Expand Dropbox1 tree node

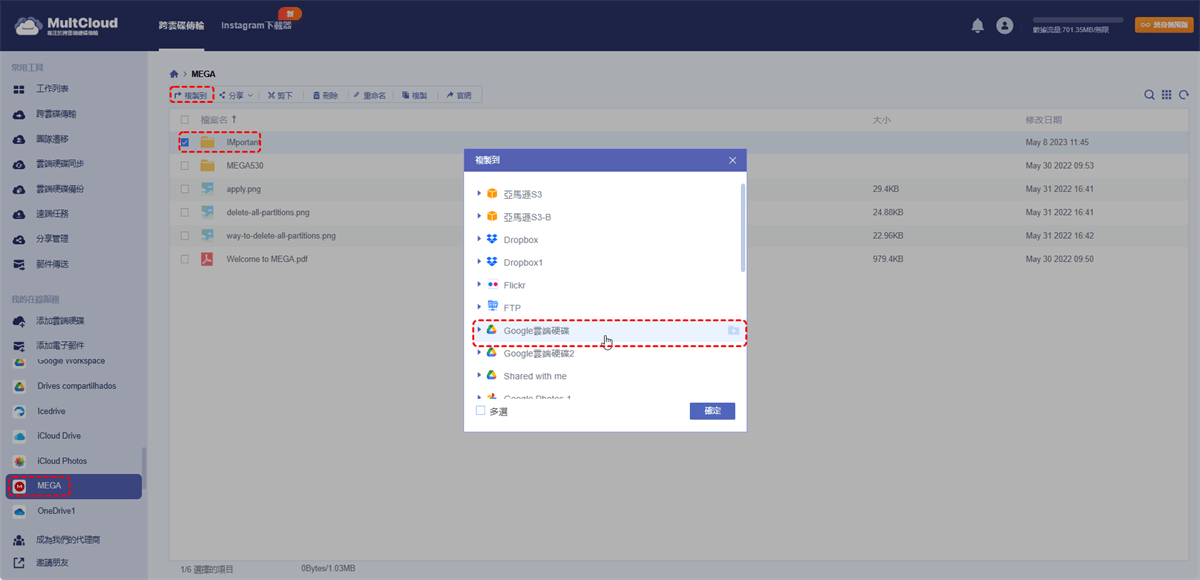tap(479, 262)
